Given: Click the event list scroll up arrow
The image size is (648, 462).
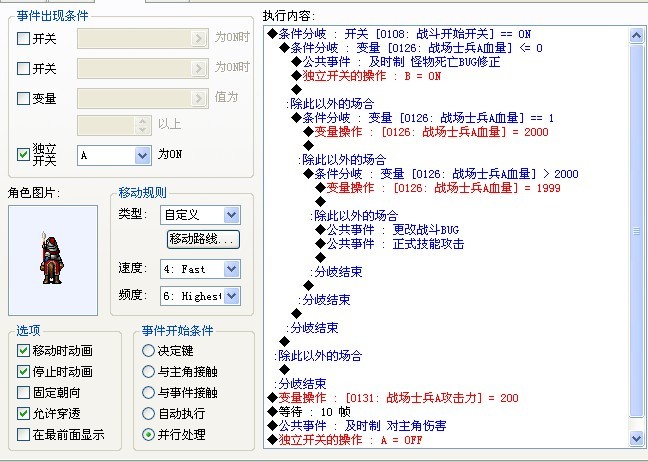Looking at the screenshot, I should click(x=636, y=36).
